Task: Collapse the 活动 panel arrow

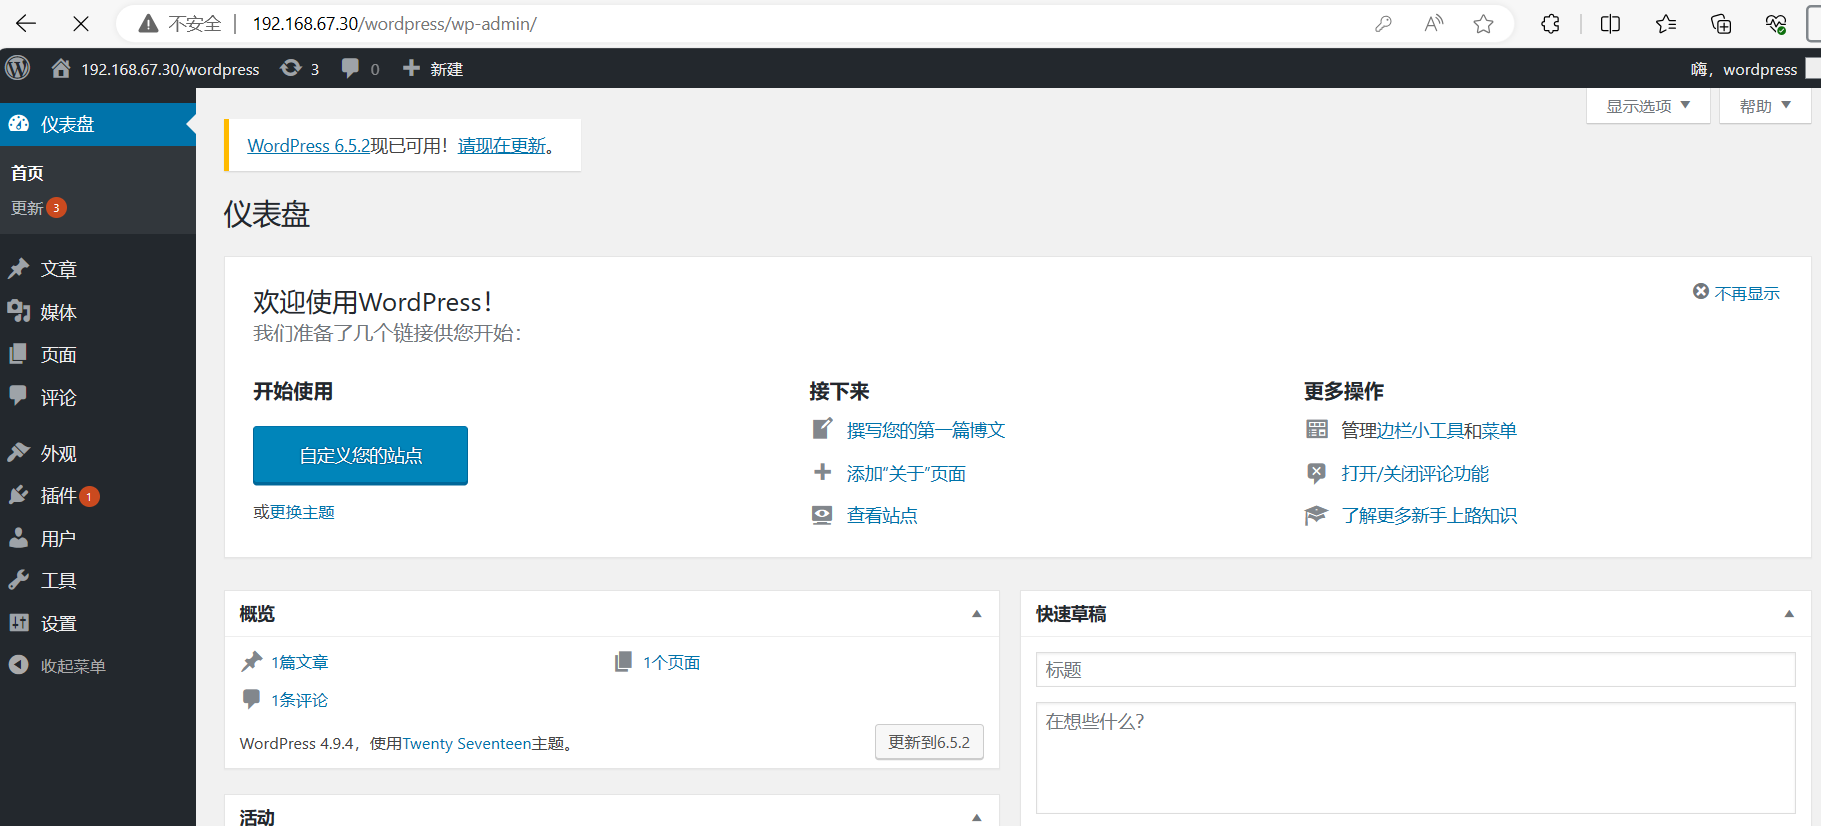Action: [x=977, y=817]
